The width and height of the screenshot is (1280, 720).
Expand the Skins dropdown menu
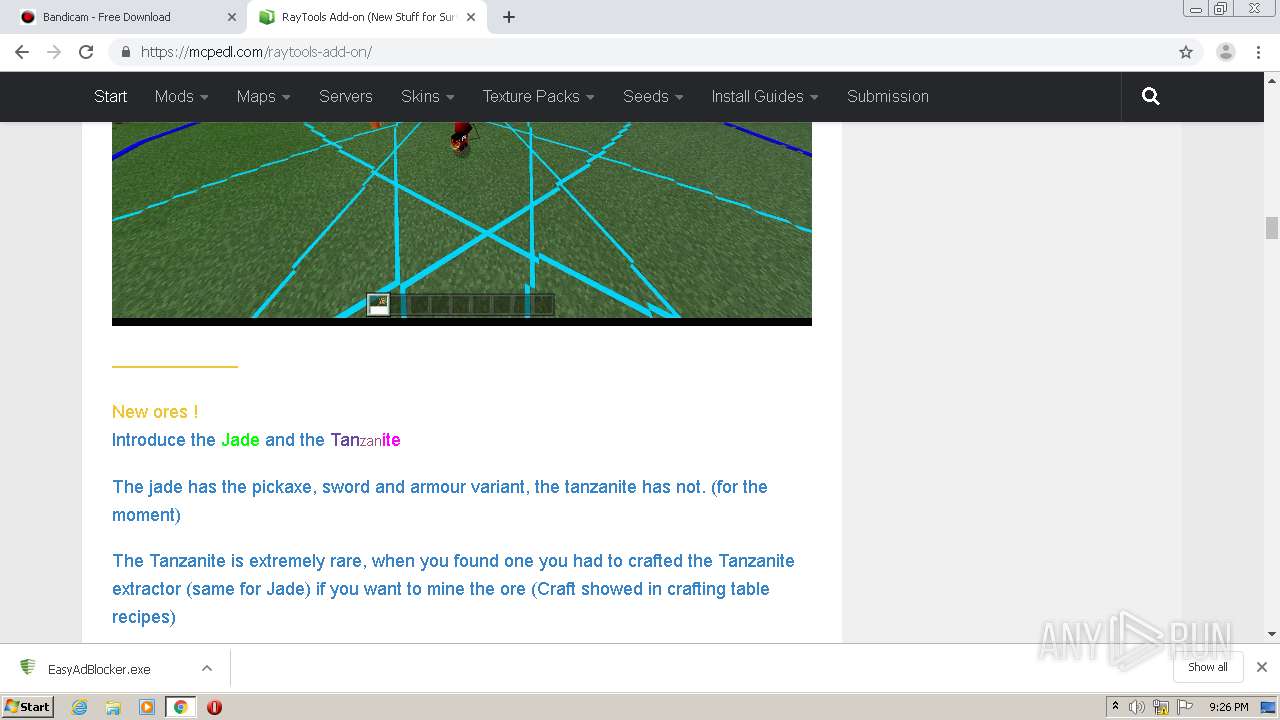tap(427, 96)
